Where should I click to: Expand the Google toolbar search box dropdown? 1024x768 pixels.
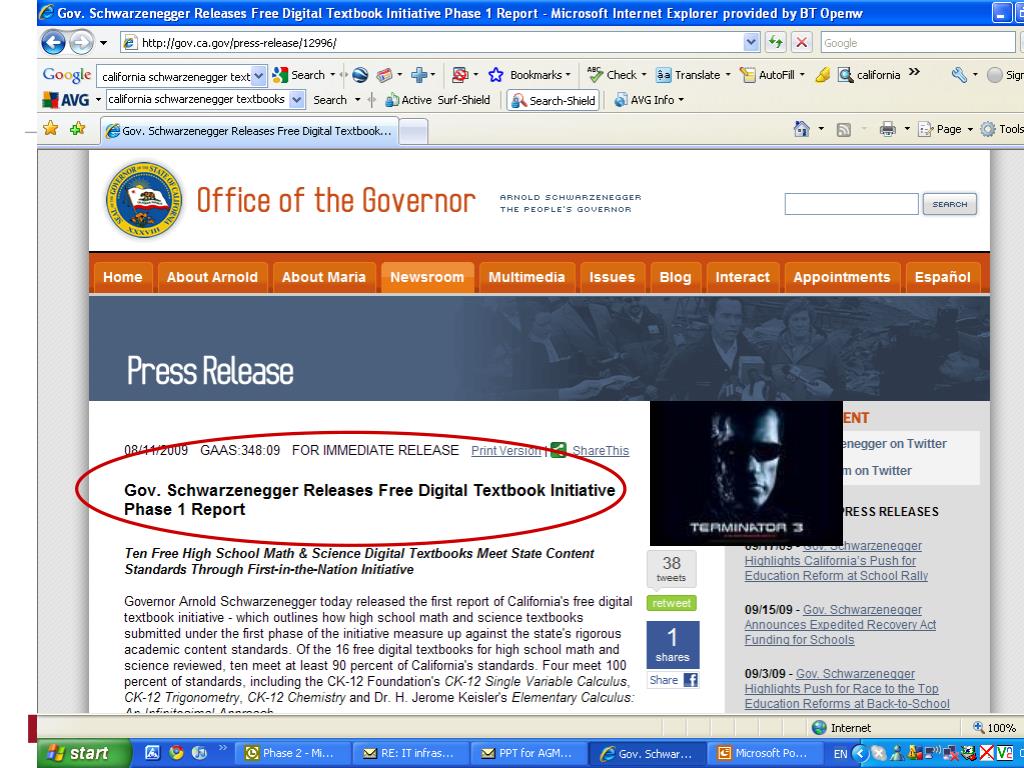pos(259,76)
